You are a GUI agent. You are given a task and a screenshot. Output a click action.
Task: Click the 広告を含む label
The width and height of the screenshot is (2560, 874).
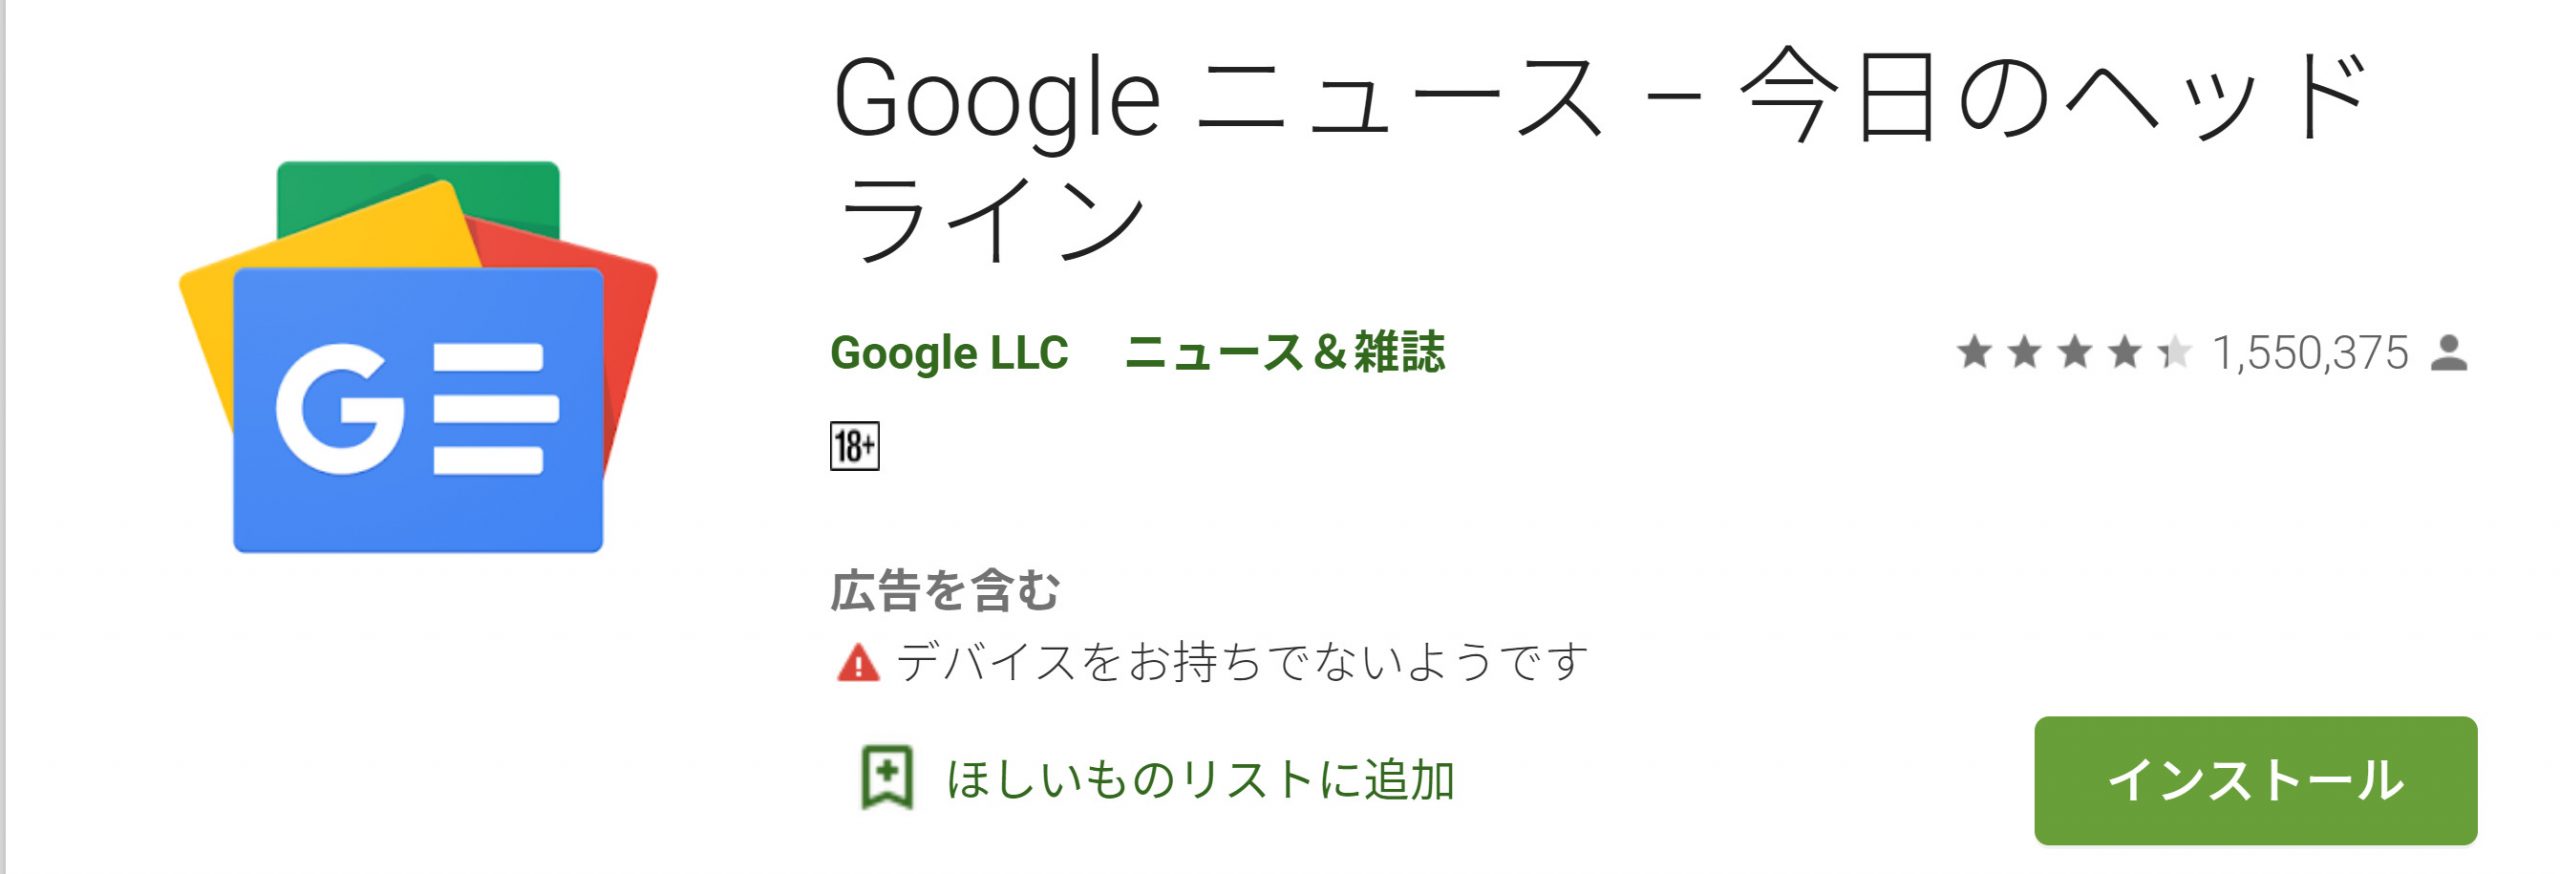945,590
